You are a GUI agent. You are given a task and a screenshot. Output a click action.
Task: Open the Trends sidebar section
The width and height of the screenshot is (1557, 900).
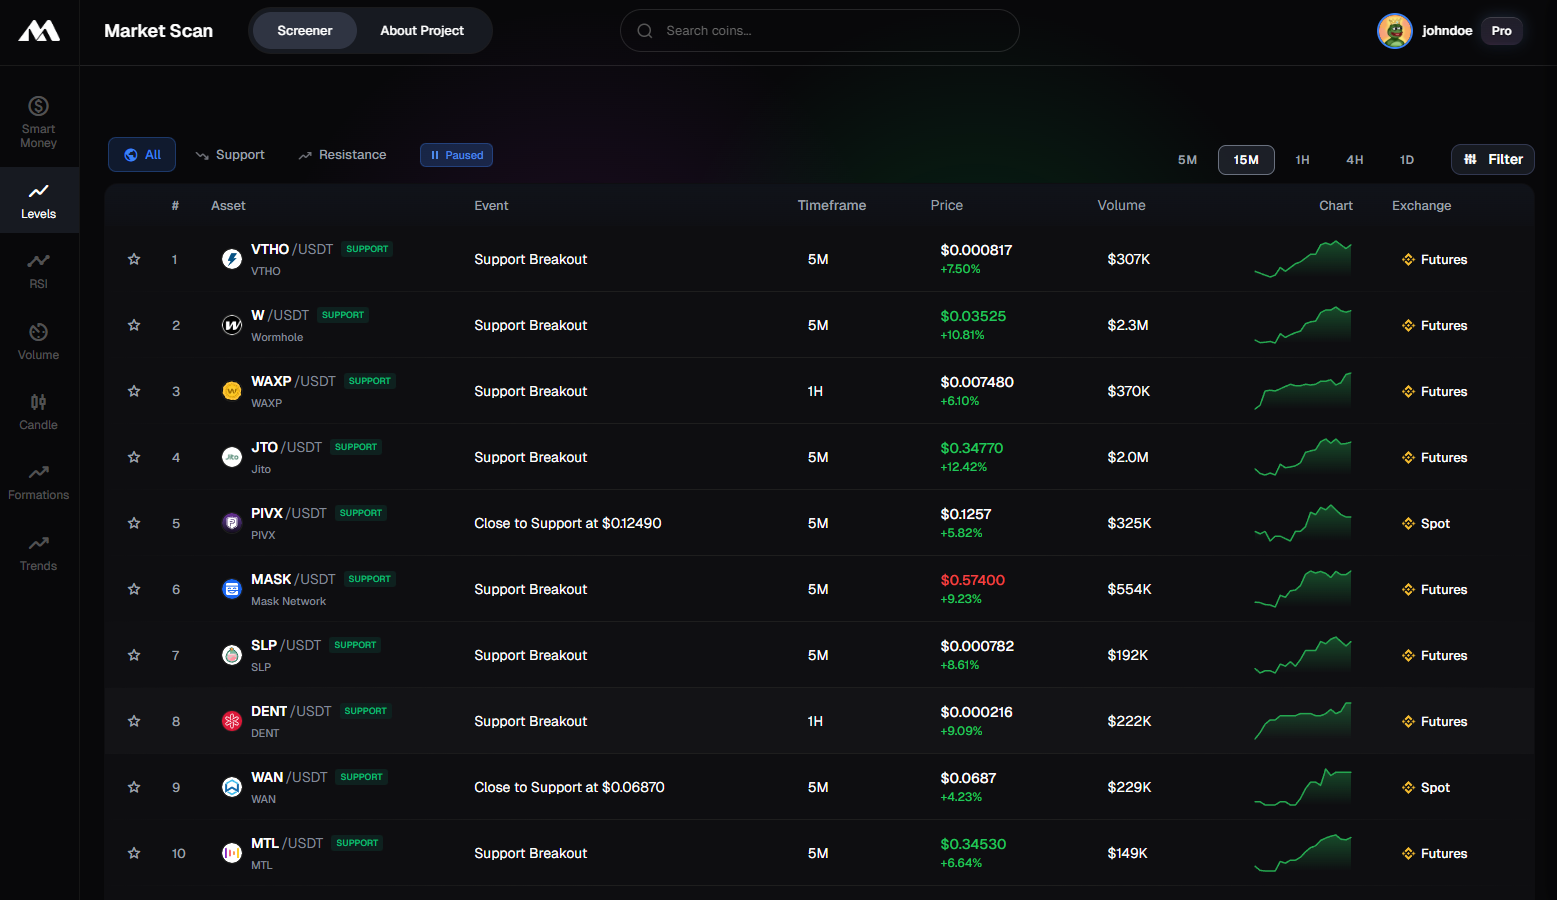[38, 552]
